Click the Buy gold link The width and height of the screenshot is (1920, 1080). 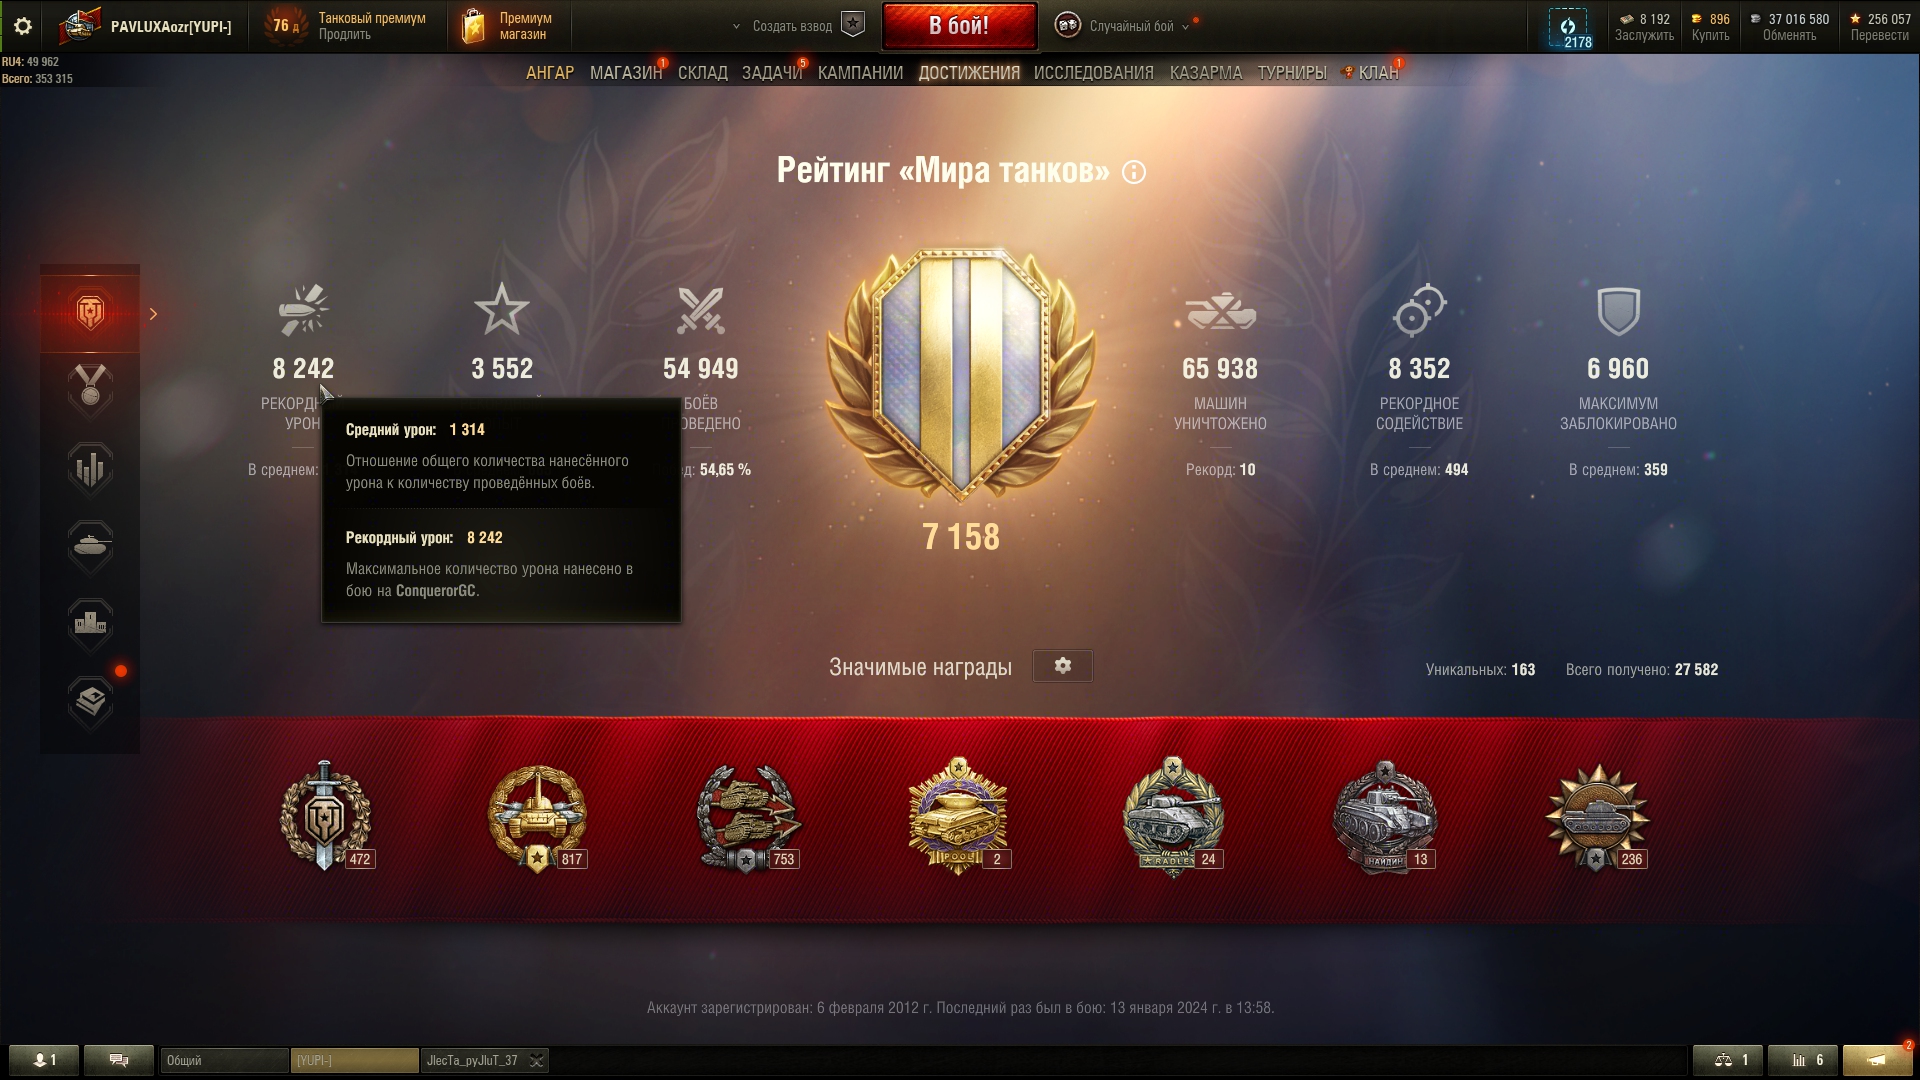(1710, 35)
